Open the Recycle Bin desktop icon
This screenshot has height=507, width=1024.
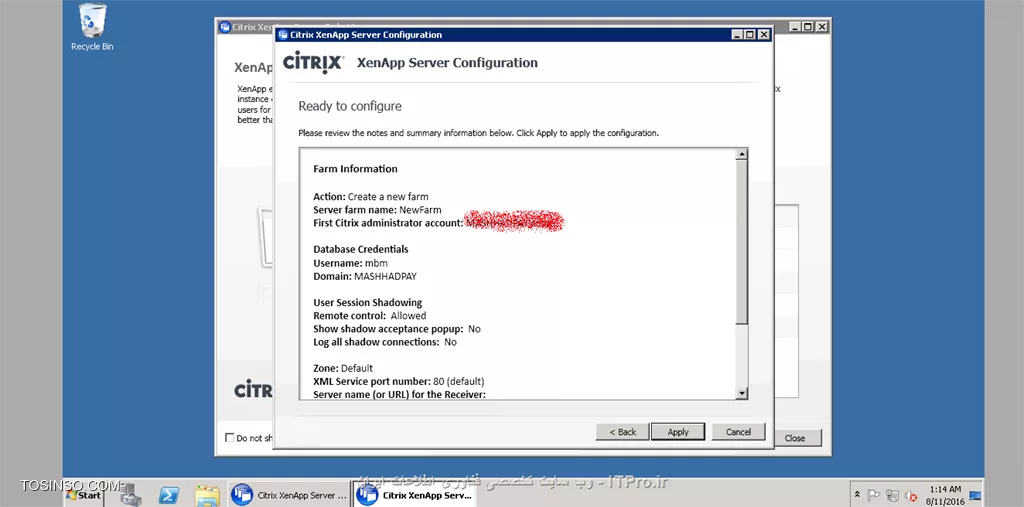tap(92, 27)
